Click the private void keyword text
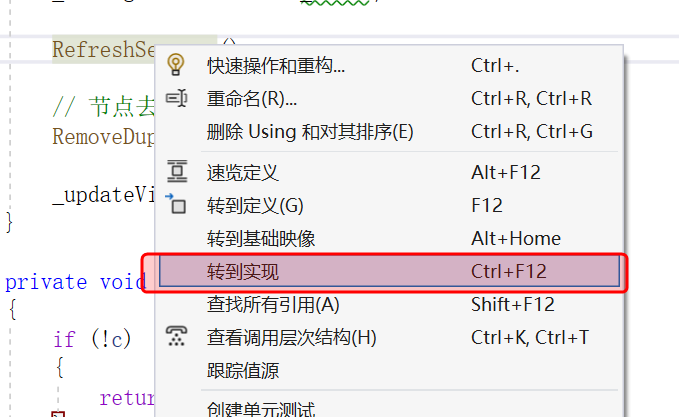The width and height of the screenshot is (679, 417). point(75,282)
